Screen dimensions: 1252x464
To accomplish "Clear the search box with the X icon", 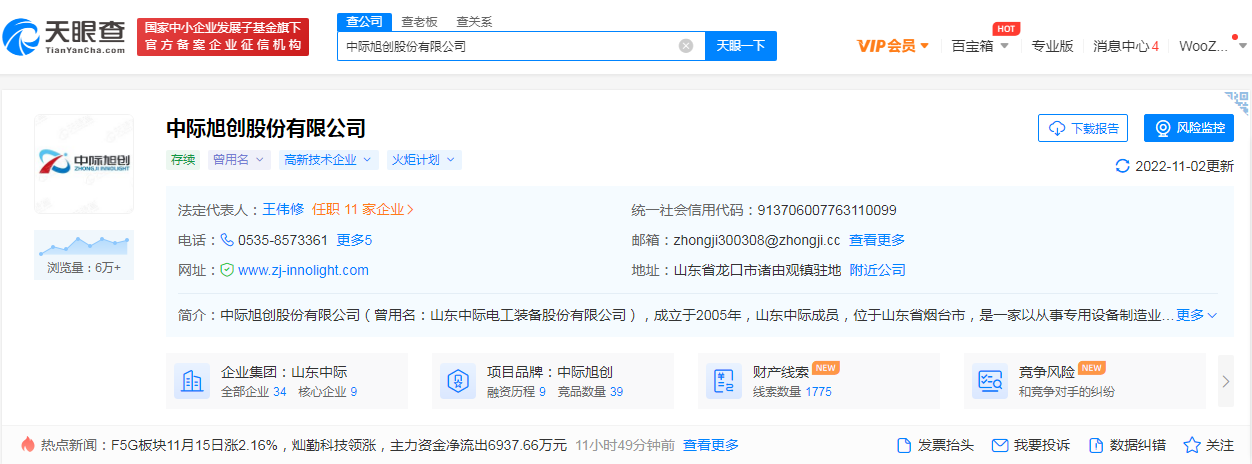I will (686, 46).
